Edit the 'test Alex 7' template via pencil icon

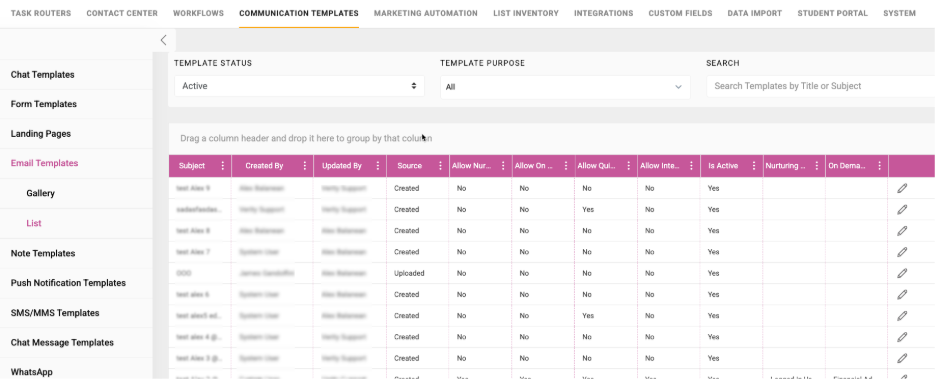902,252
